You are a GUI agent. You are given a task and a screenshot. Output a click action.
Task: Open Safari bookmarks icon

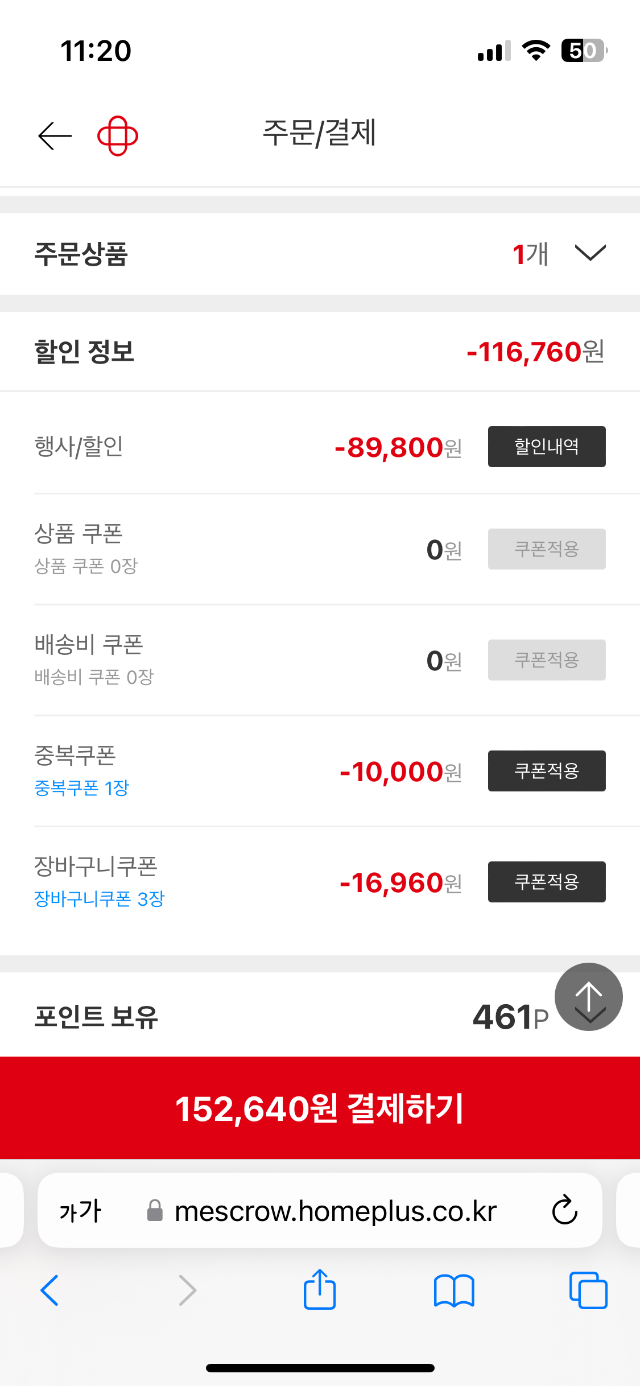pos(453,1291)
